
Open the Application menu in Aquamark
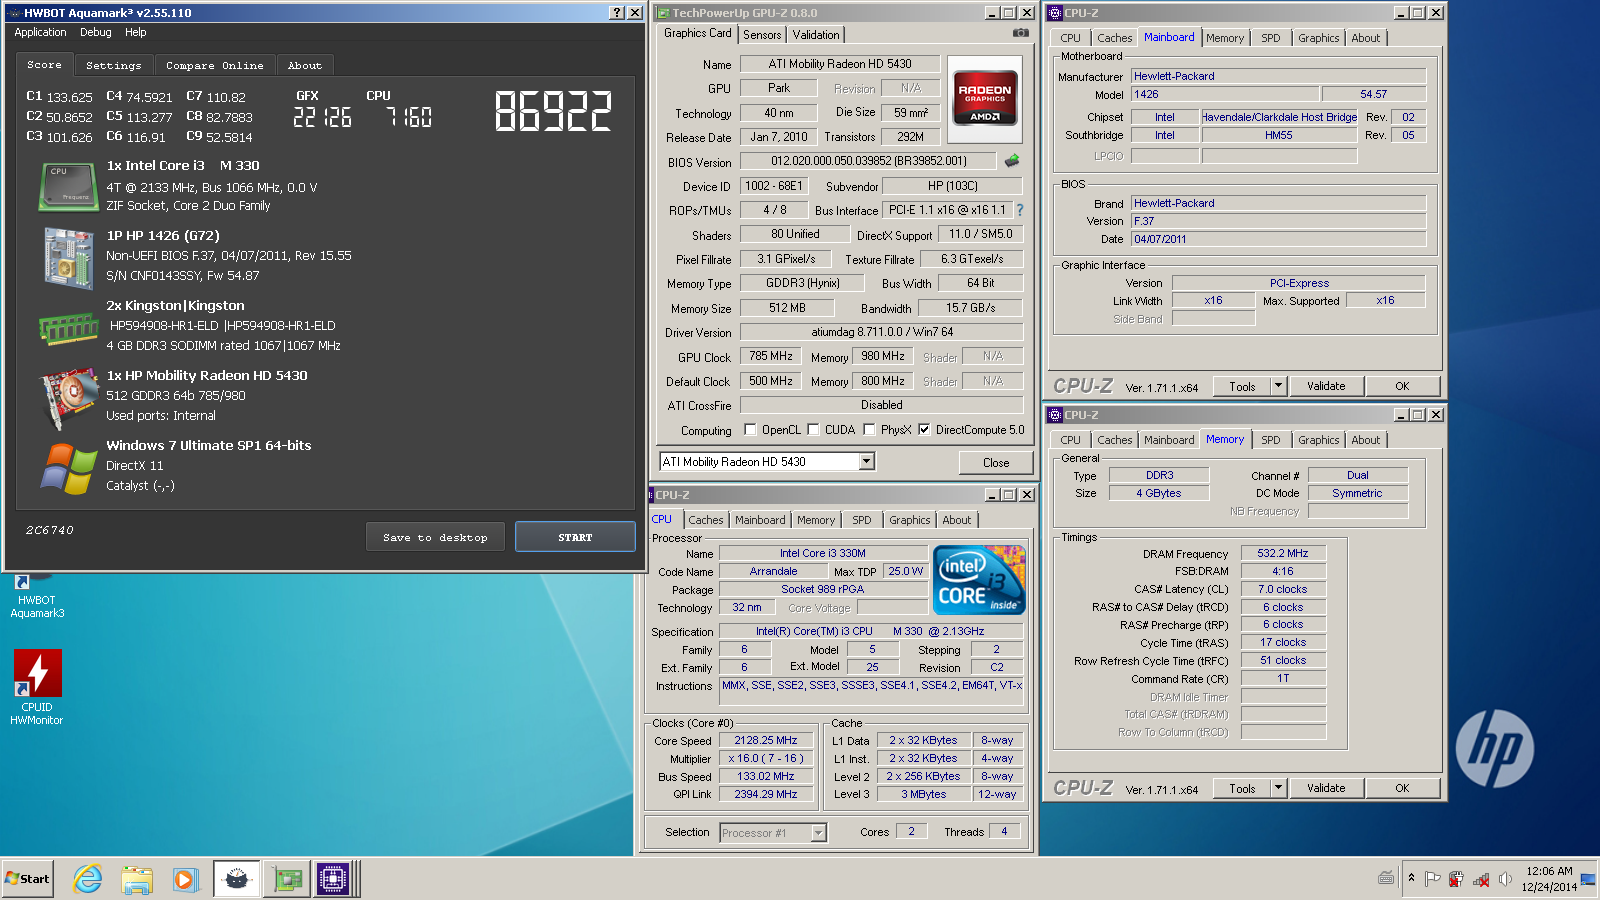click(40, 32)
